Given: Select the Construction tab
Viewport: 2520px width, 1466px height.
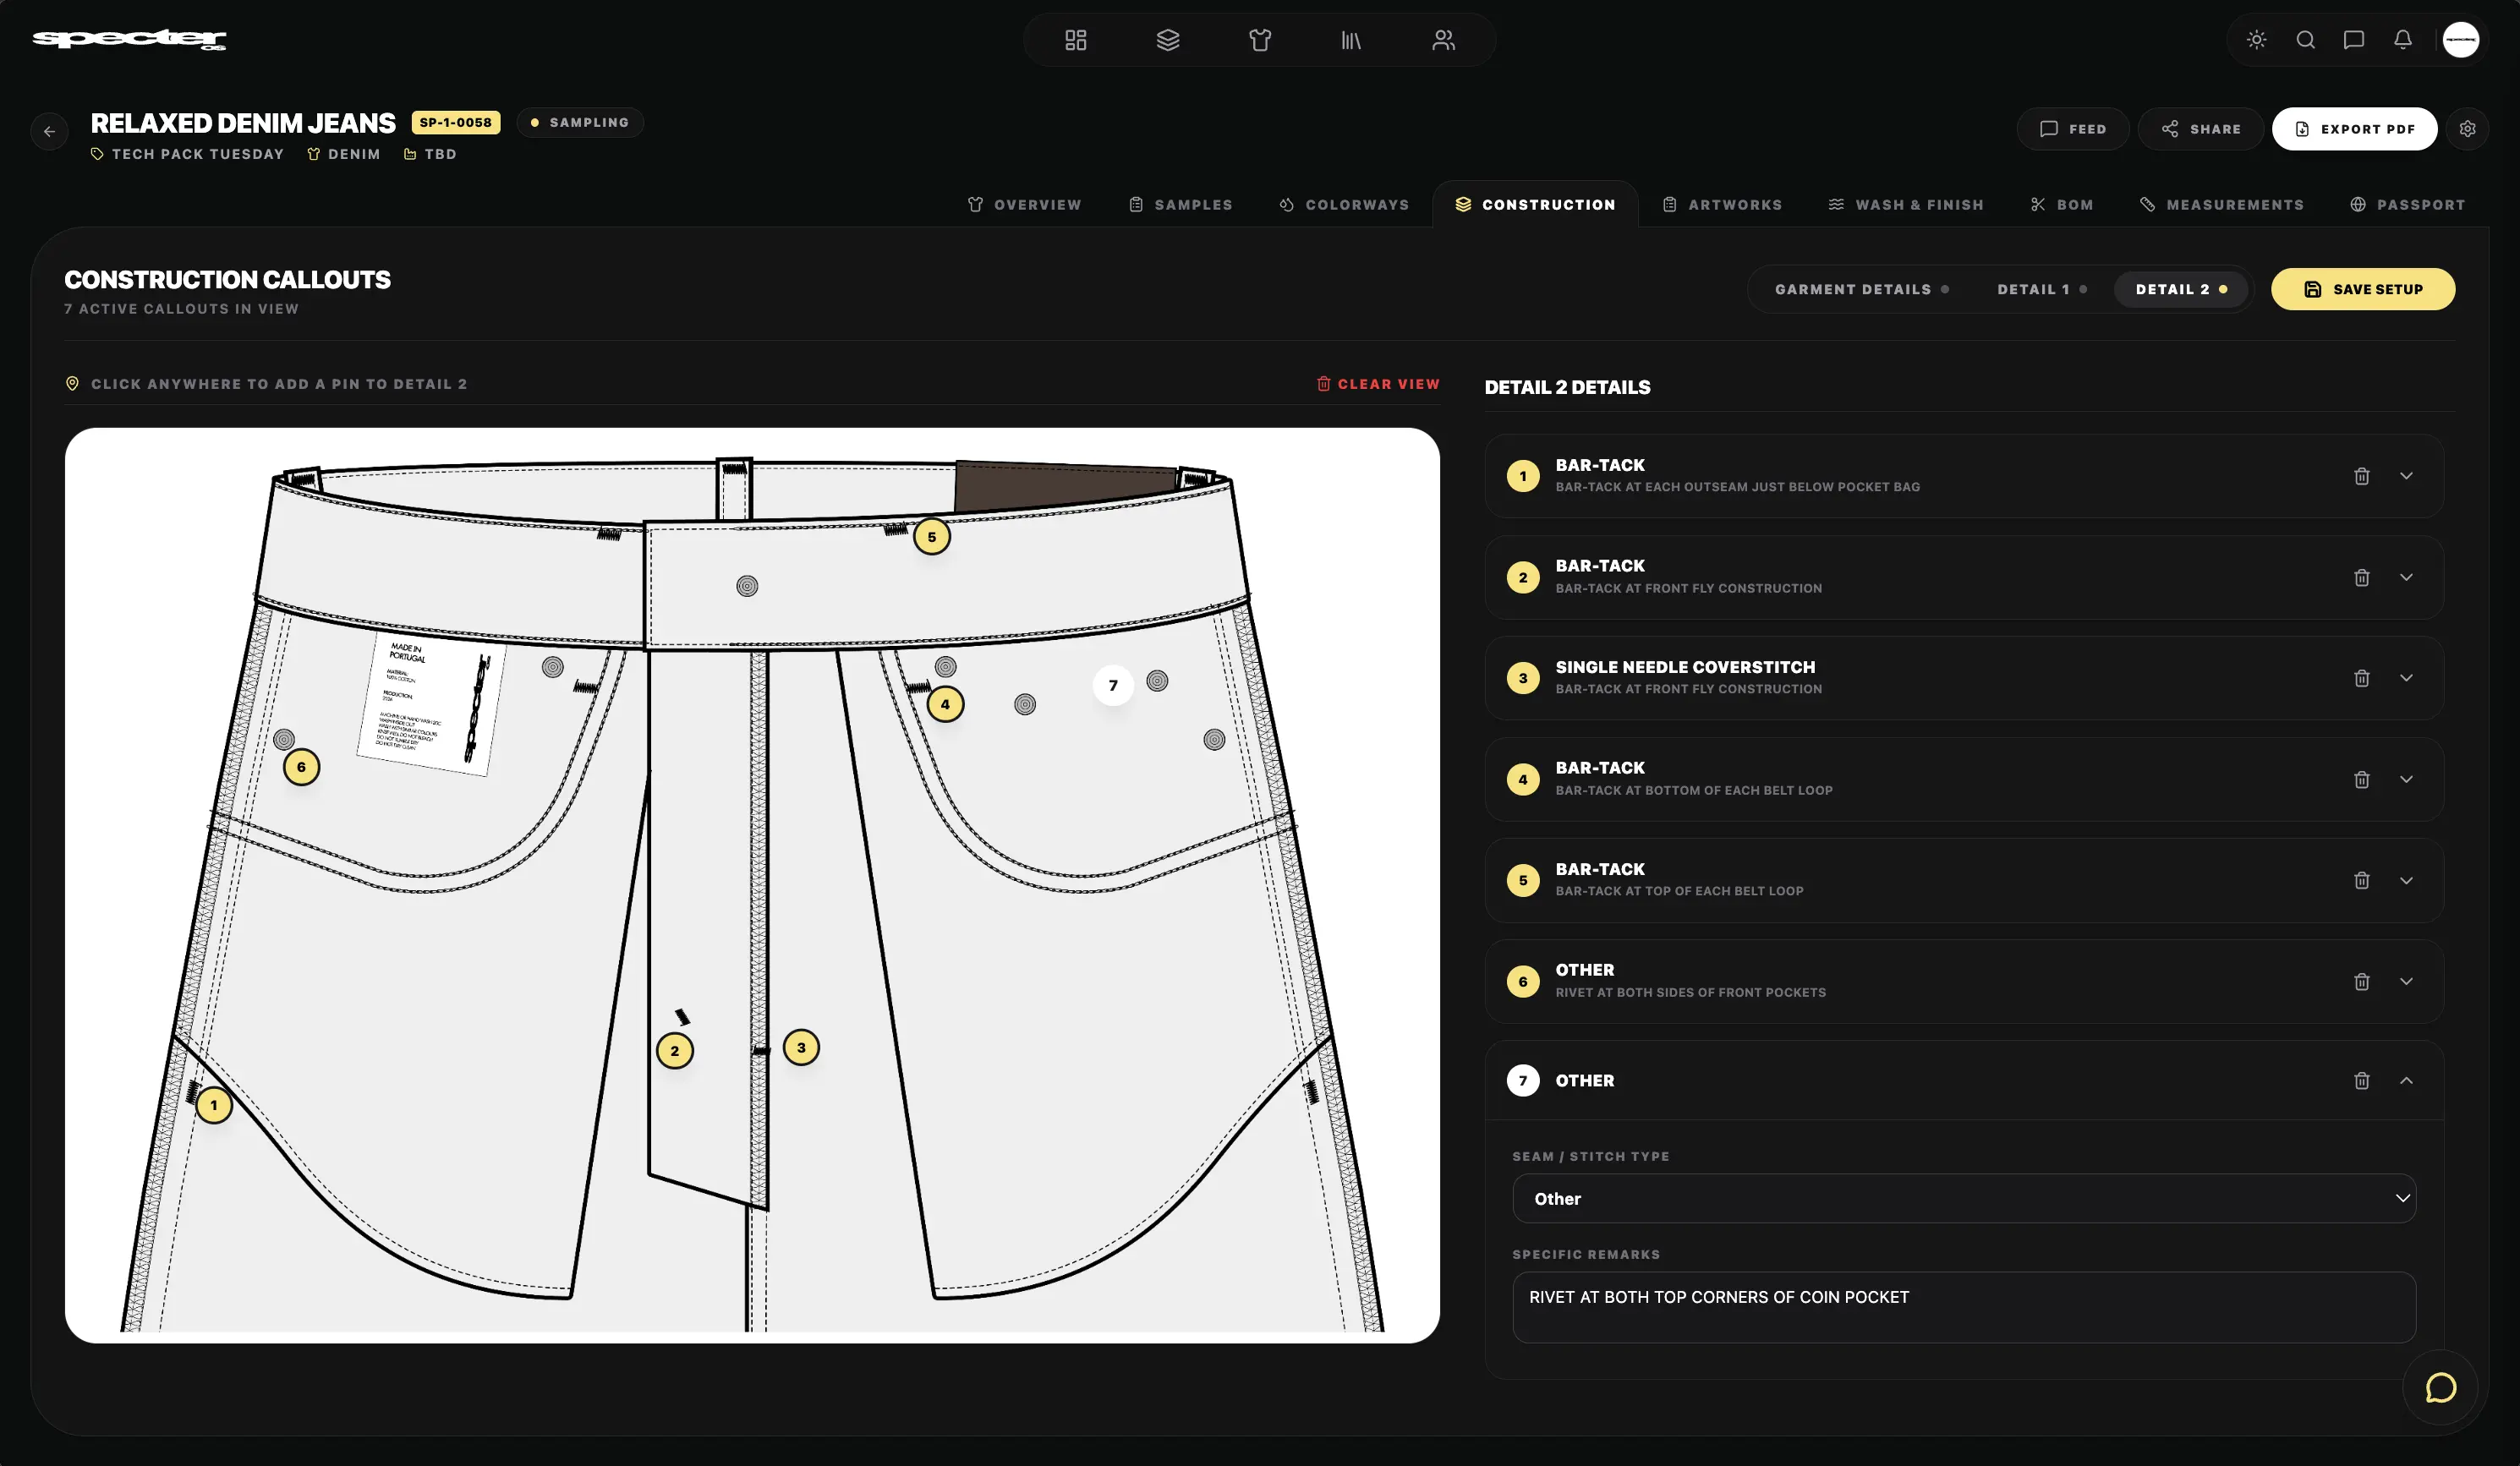Looking at the screenshot, I should tap(1535, 204).
